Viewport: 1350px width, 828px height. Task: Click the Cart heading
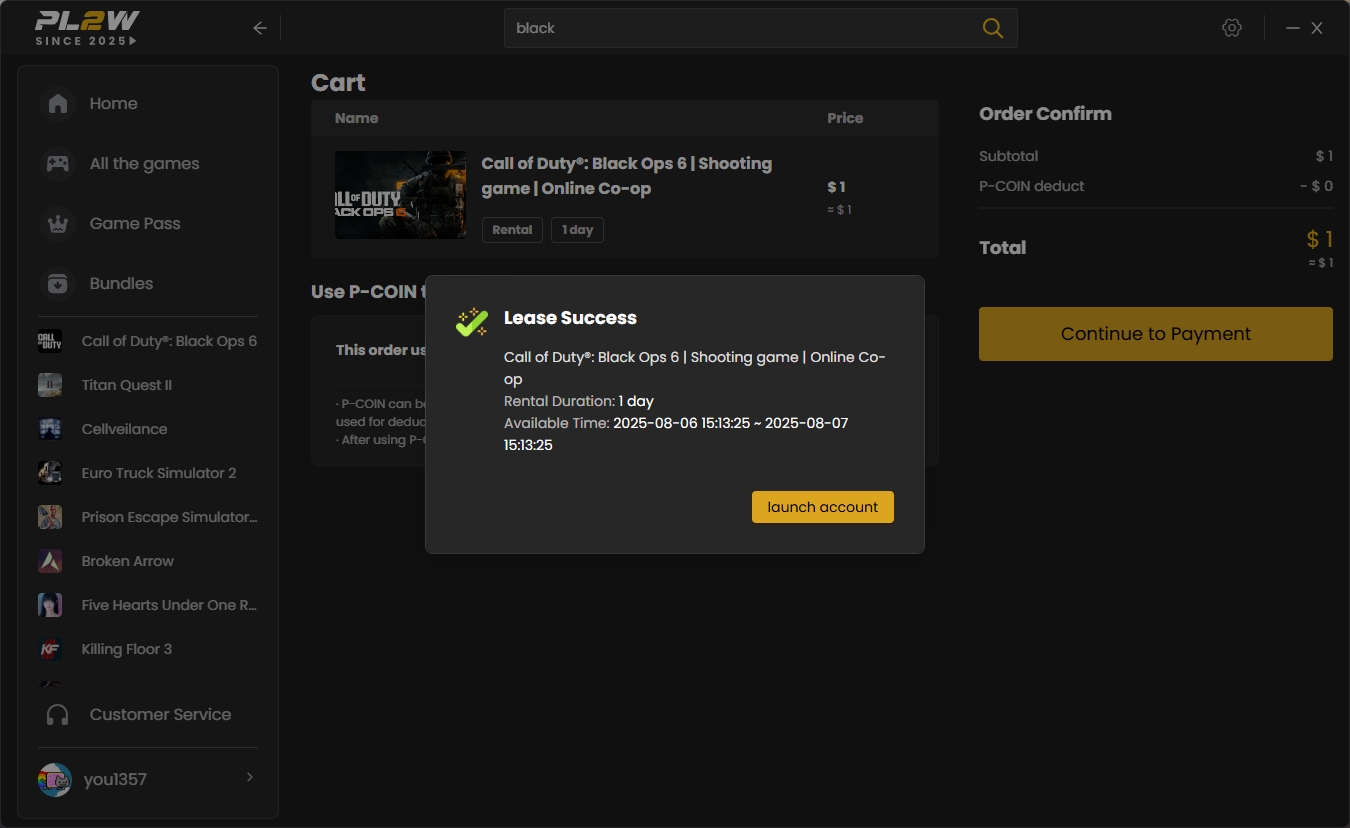(x=338, y=83)
